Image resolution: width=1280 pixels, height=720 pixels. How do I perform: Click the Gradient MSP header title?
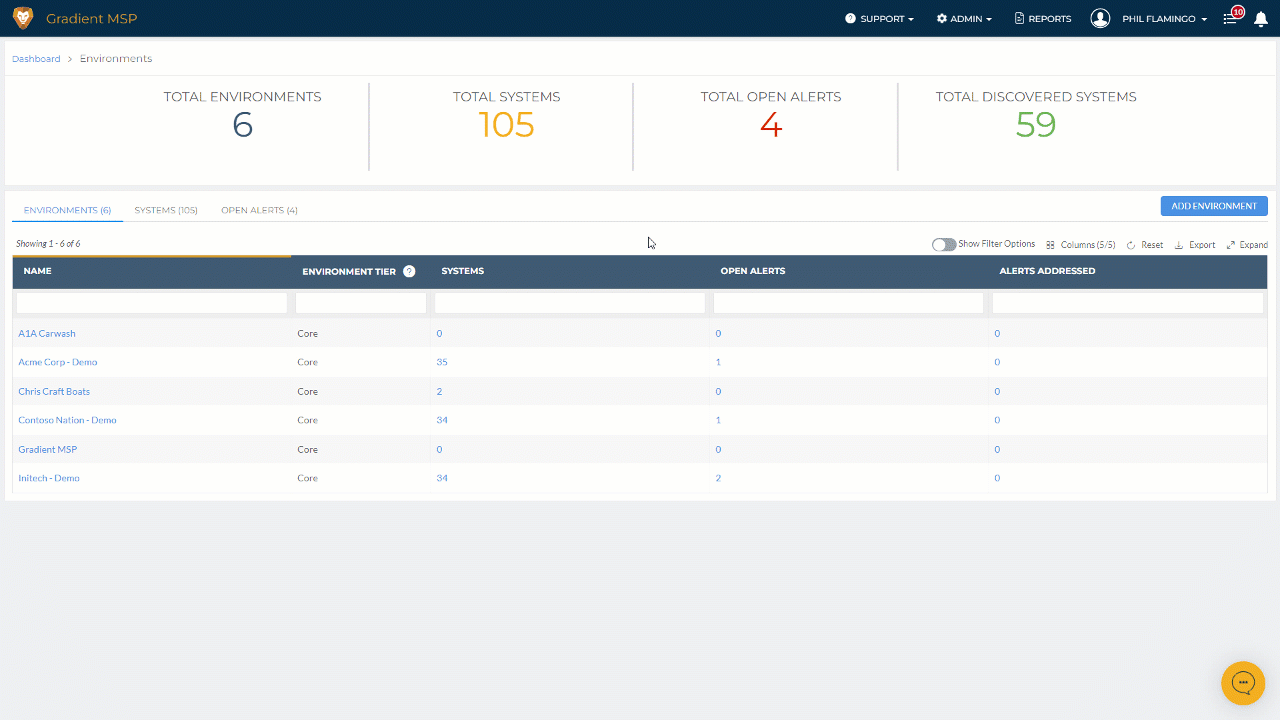(x=92, y=19)
